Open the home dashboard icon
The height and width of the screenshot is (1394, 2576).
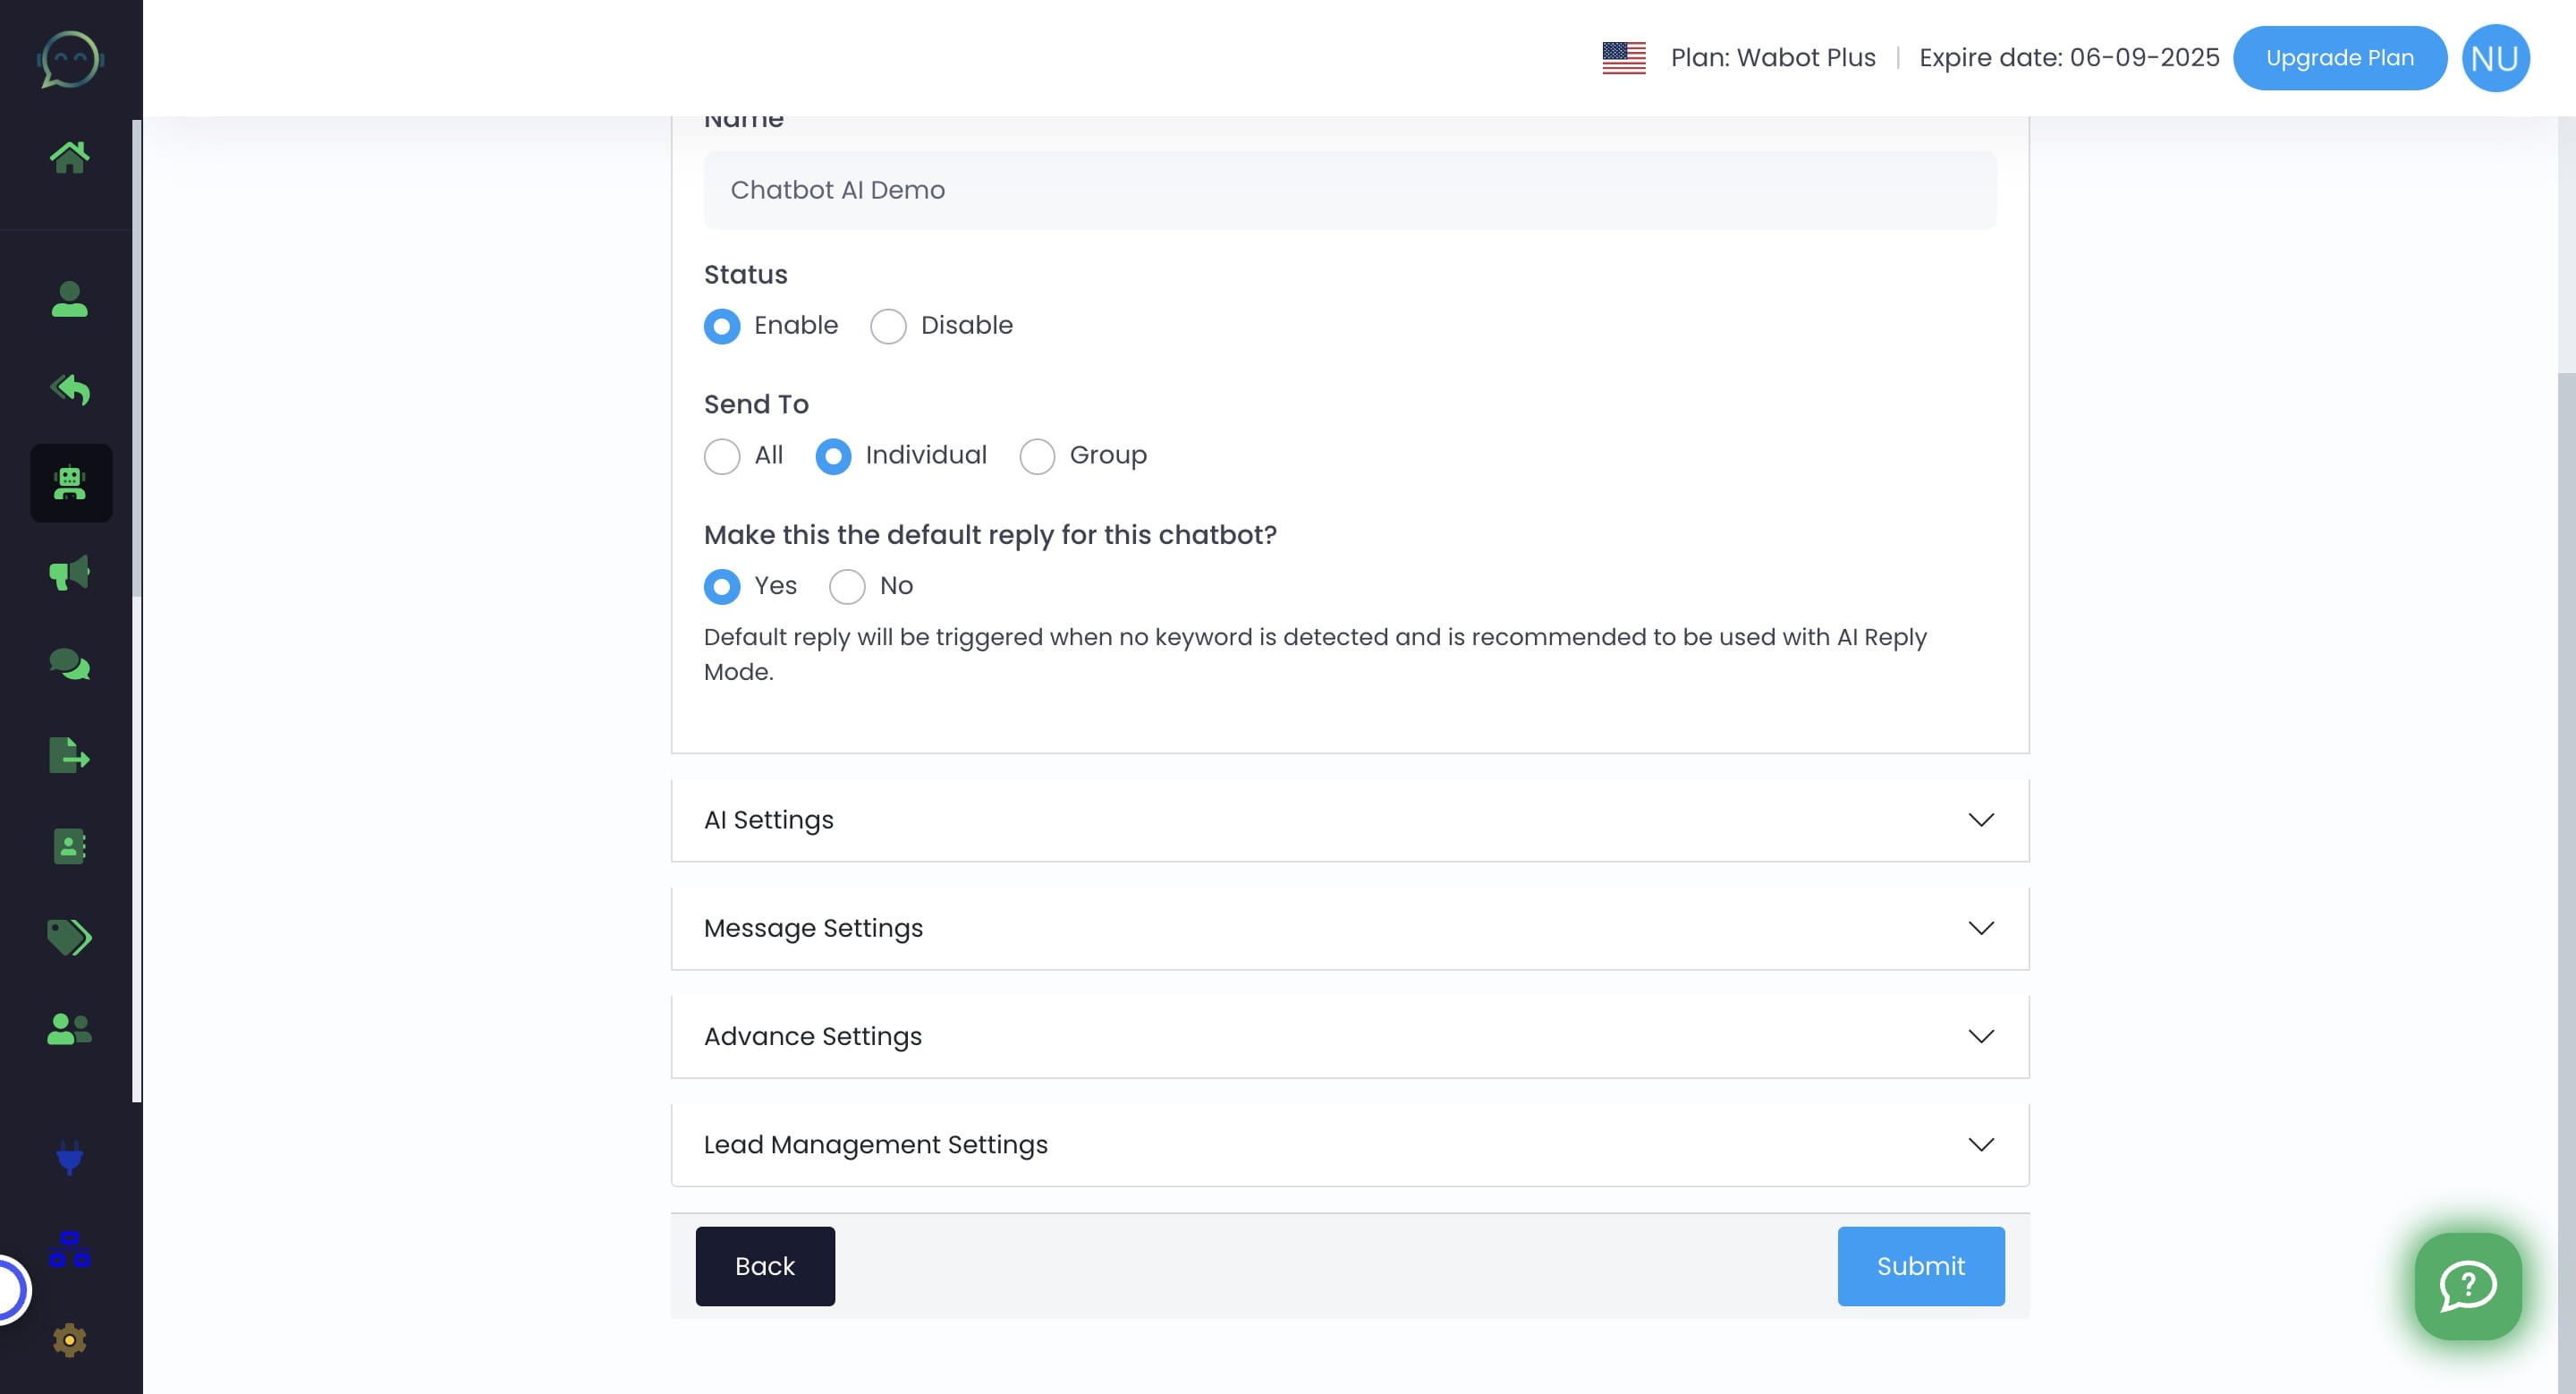click(x=69, y=157)
